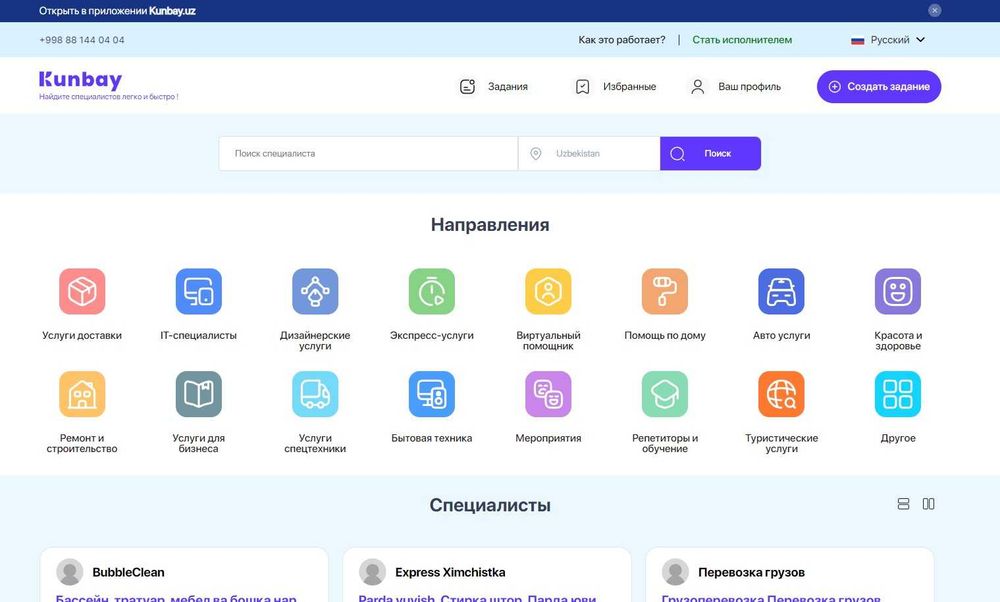The width and height of the screenshot is (1000, 602).
Task: Open the Мероприятия masks icon
Action: coord(548,394)
